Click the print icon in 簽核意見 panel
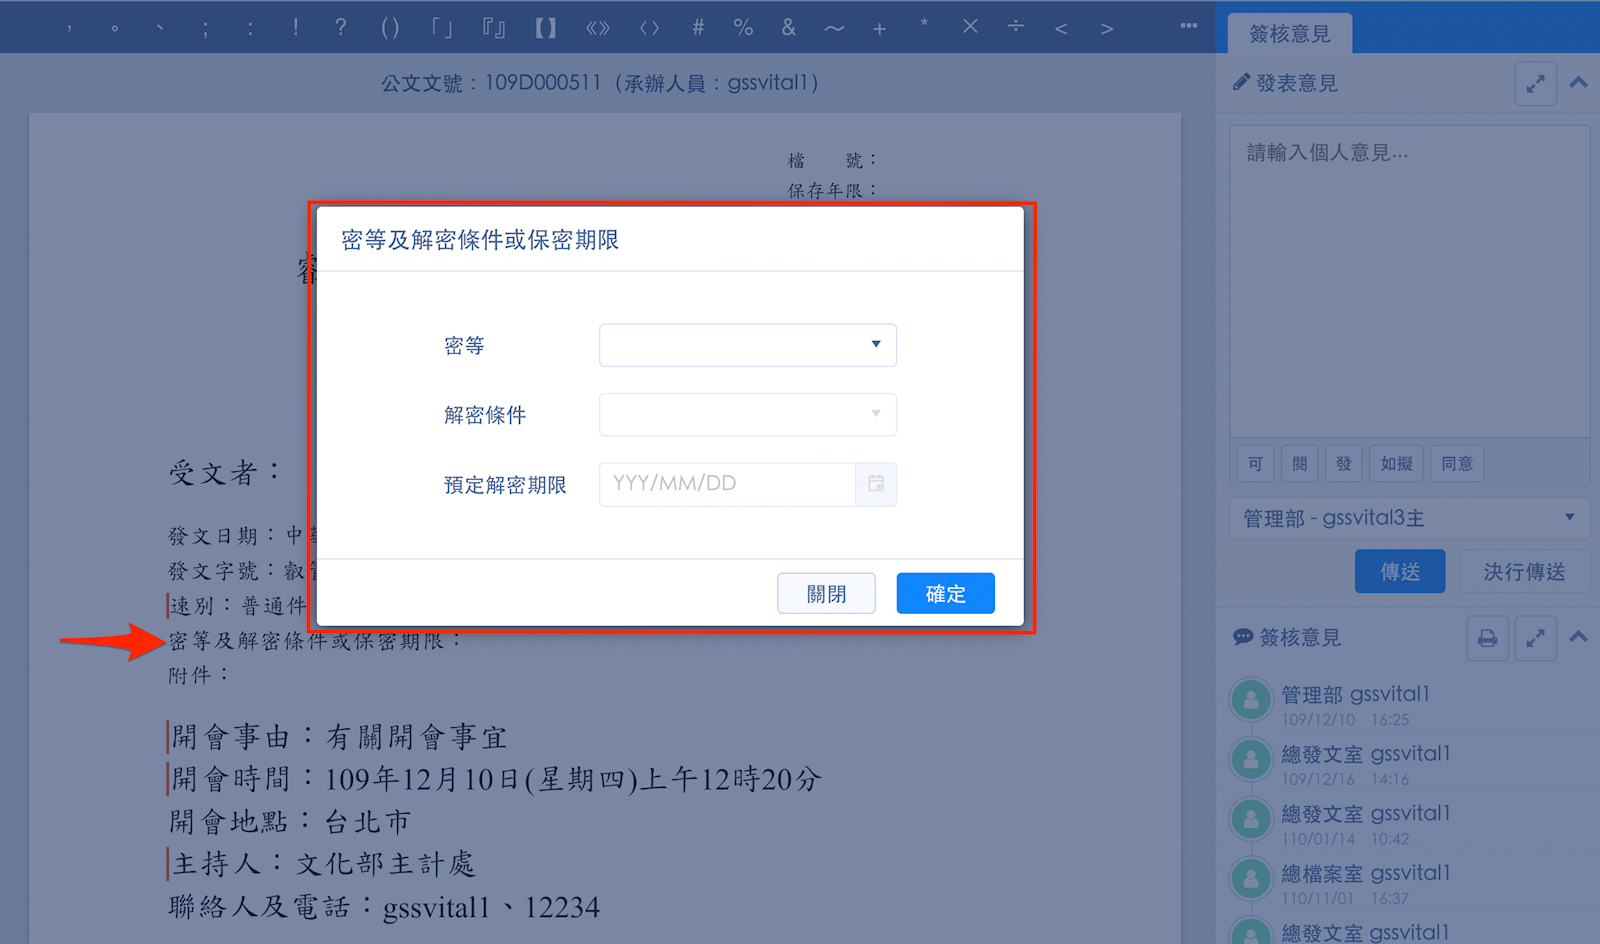Screen dimensions: 1600x944 [x=1487, y=638]
